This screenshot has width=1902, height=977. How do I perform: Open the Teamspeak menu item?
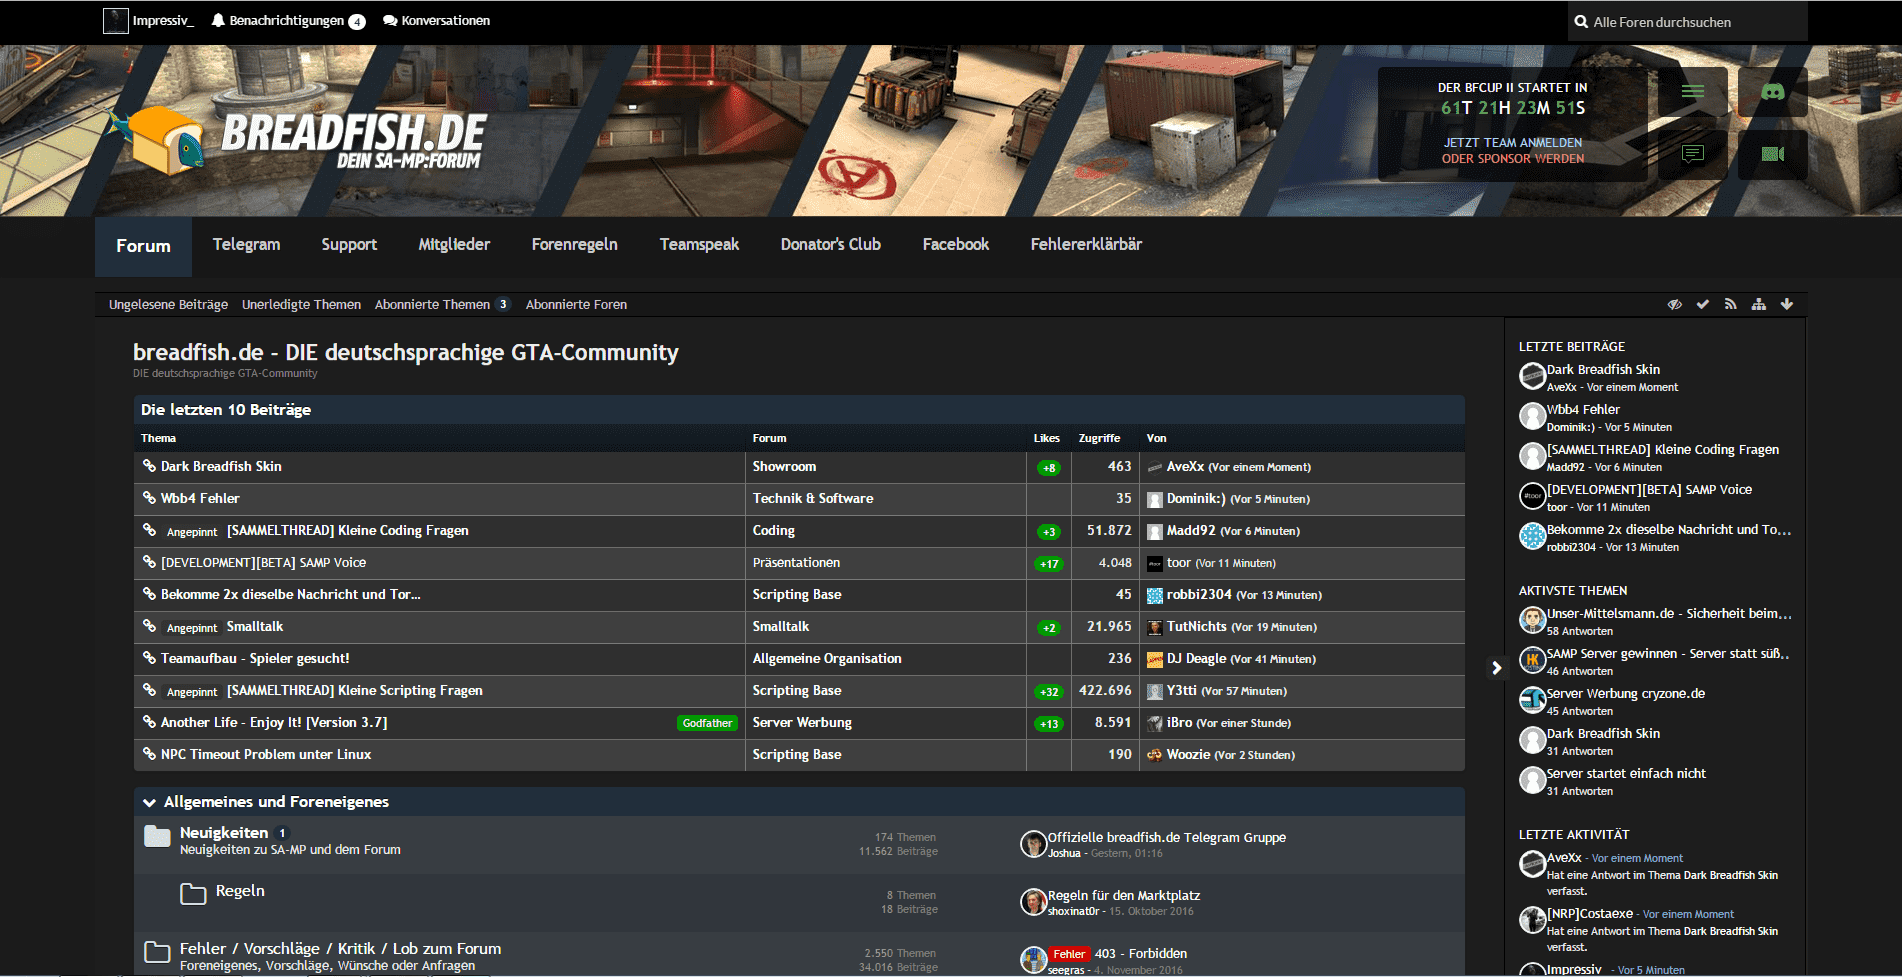pyautogui.click(x=699, y=245)
